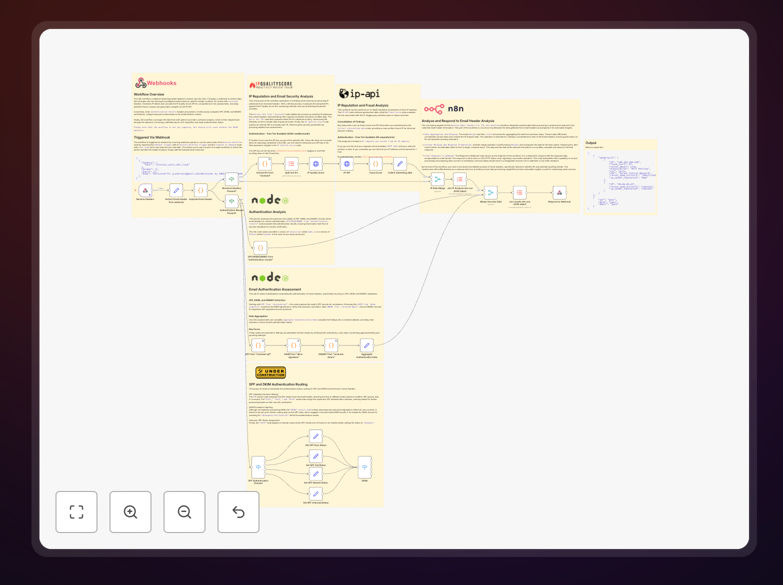Select the Respond to Webhook node

click(559, 192)
